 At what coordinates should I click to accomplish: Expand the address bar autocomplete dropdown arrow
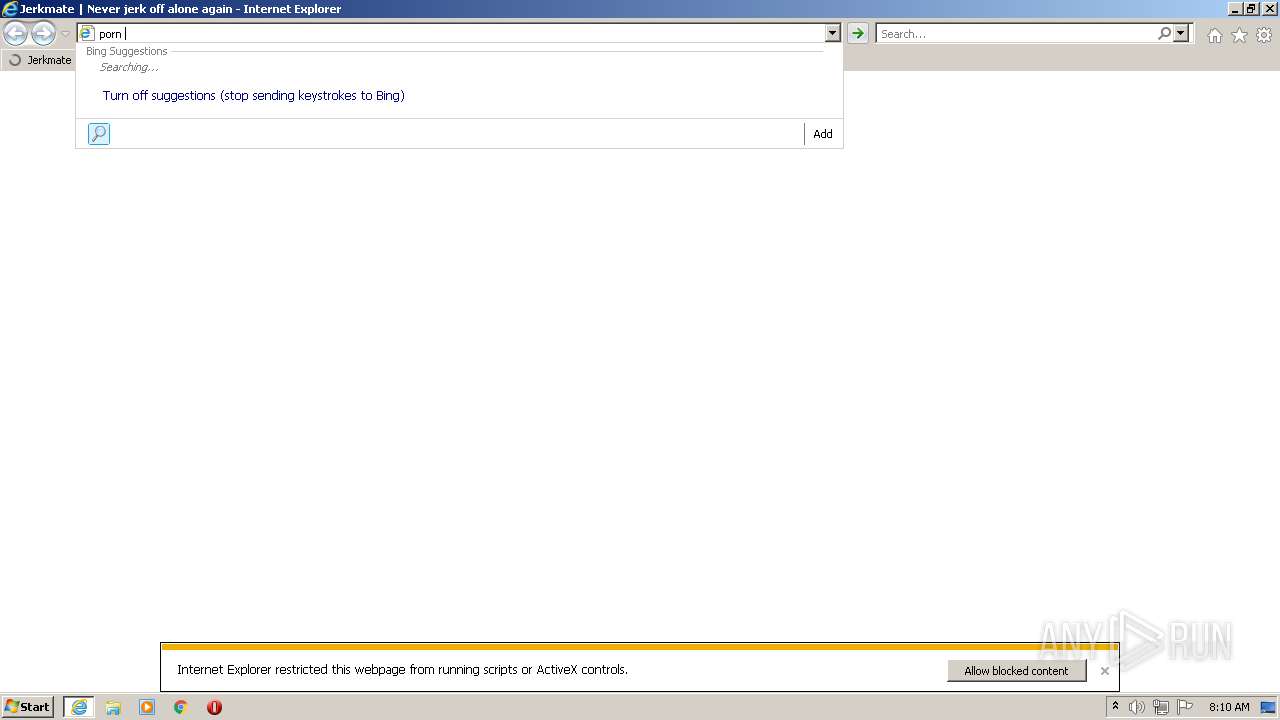click(x=832, y=34)
